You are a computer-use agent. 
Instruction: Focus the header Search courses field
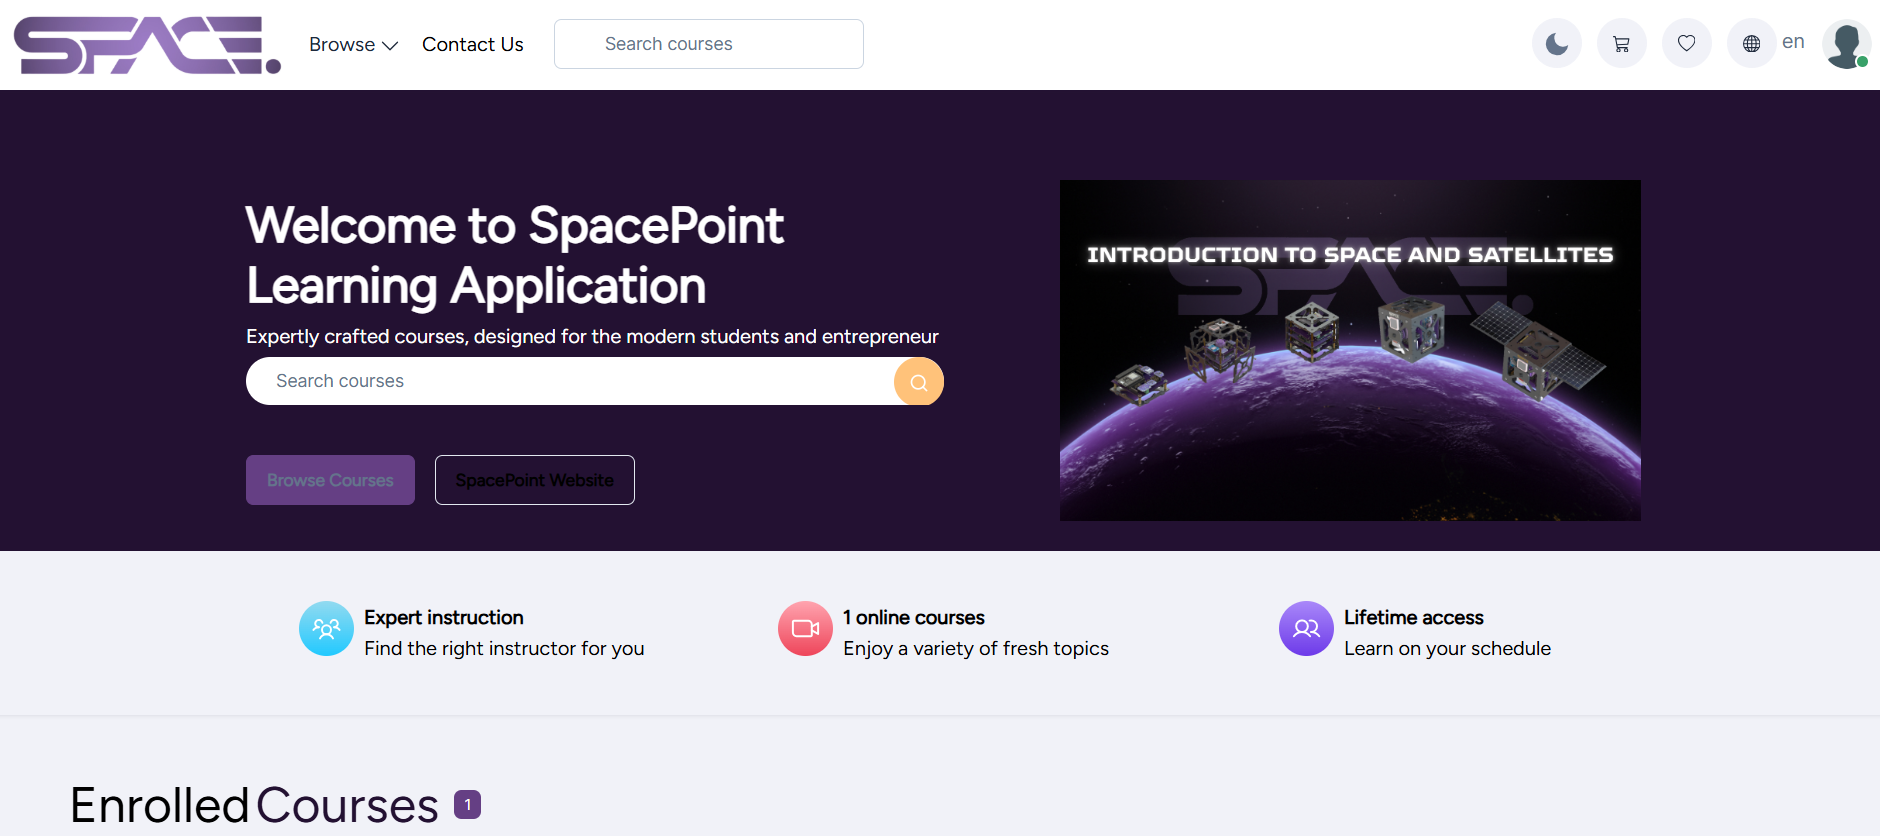click(x=709, y=44)
